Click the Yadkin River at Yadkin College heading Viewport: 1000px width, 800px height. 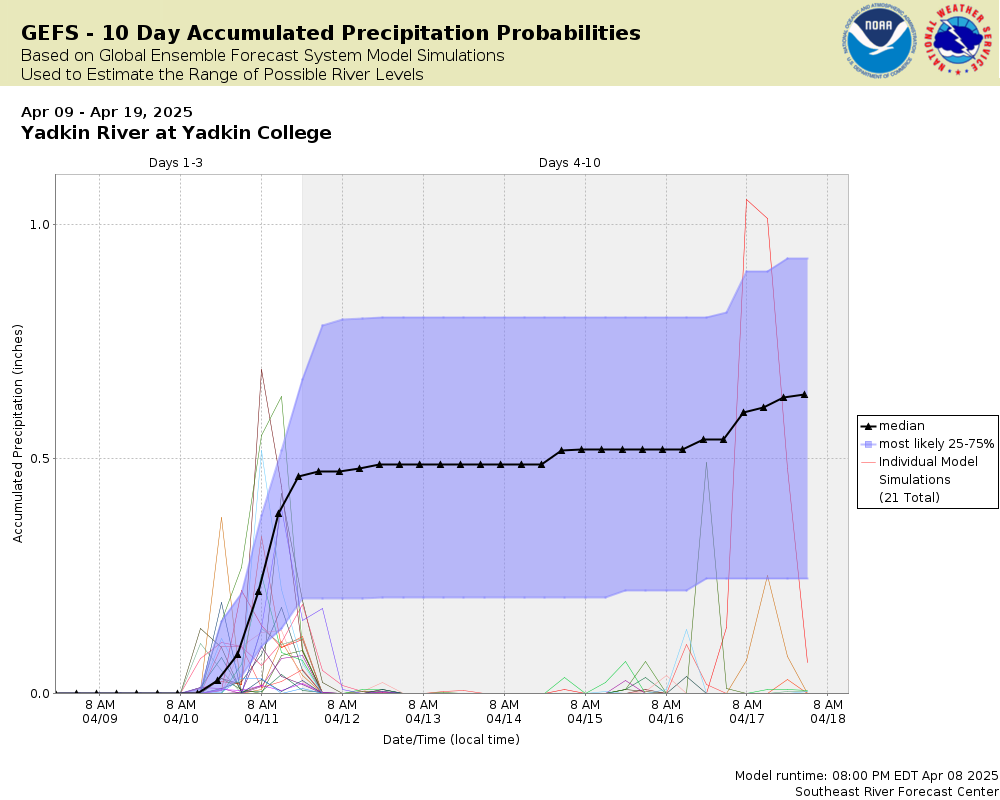point(176,133)
